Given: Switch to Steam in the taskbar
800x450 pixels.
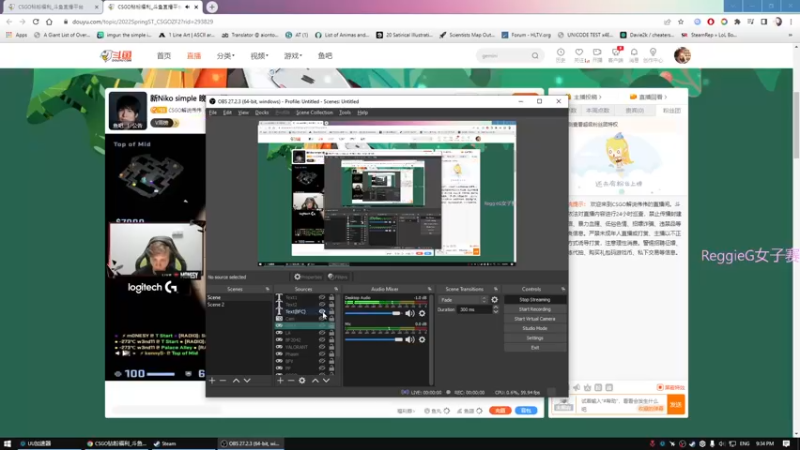Looking at the screenshot, I should coord(165,443).
